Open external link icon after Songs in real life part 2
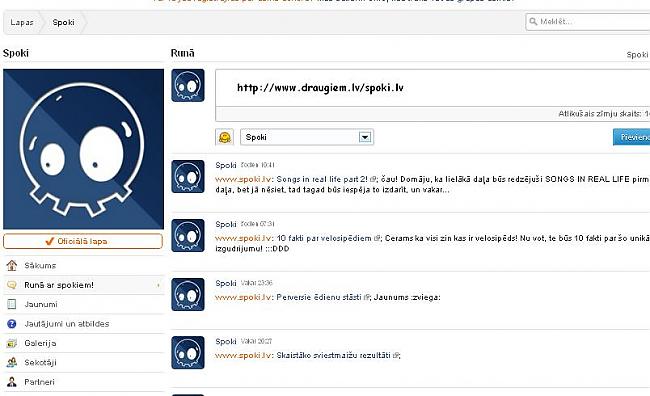 click(x=372, y=179)
